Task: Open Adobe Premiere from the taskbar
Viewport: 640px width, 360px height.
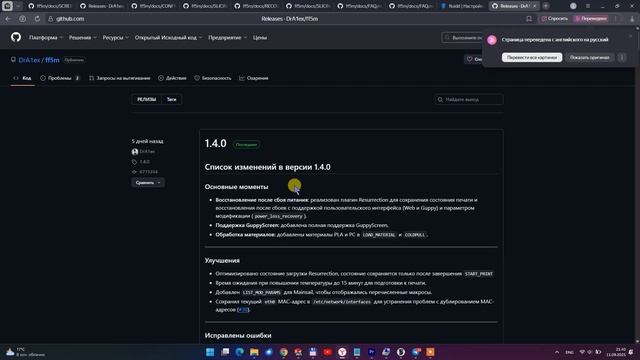Action: pyautogui.click(x=372, y=352)
